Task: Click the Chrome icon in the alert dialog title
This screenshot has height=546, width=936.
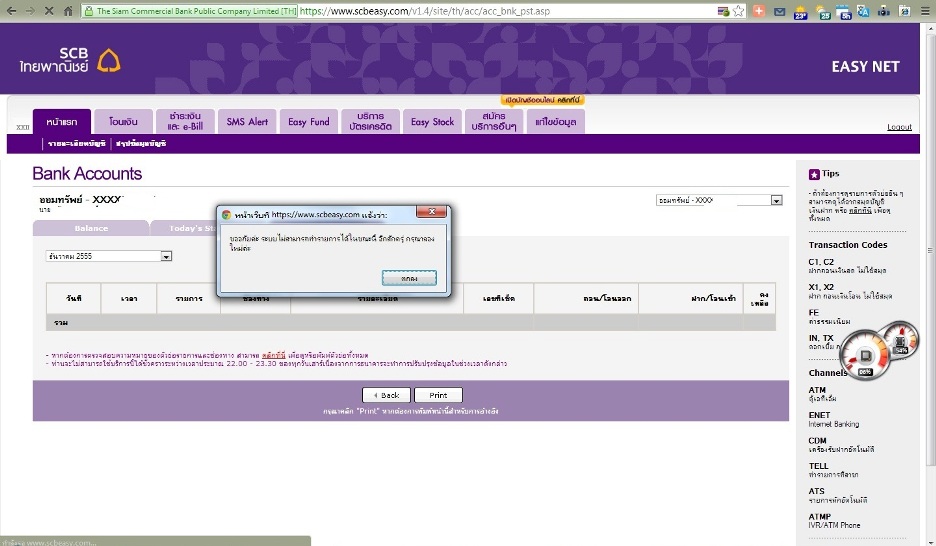Action: tap(226, 214)
